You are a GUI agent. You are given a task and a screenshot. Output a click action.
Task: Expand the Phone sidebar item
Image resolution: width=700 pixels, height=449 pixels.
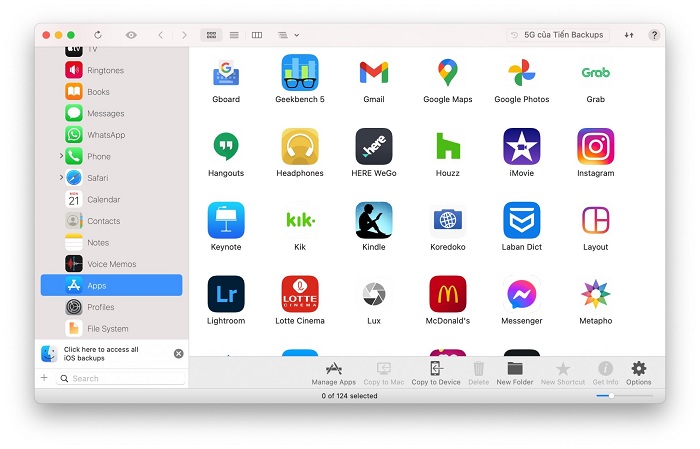62,156
